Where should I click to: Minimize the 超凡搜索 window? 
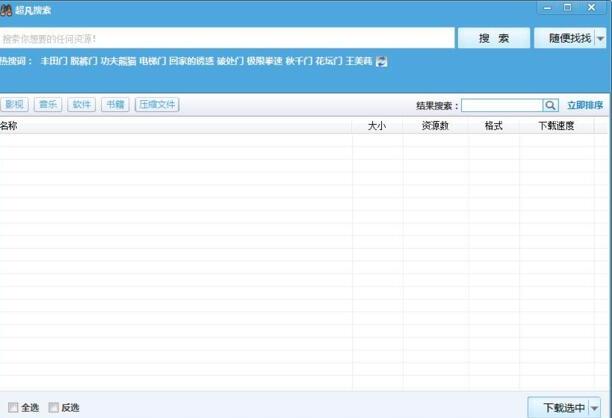[548, 8]
